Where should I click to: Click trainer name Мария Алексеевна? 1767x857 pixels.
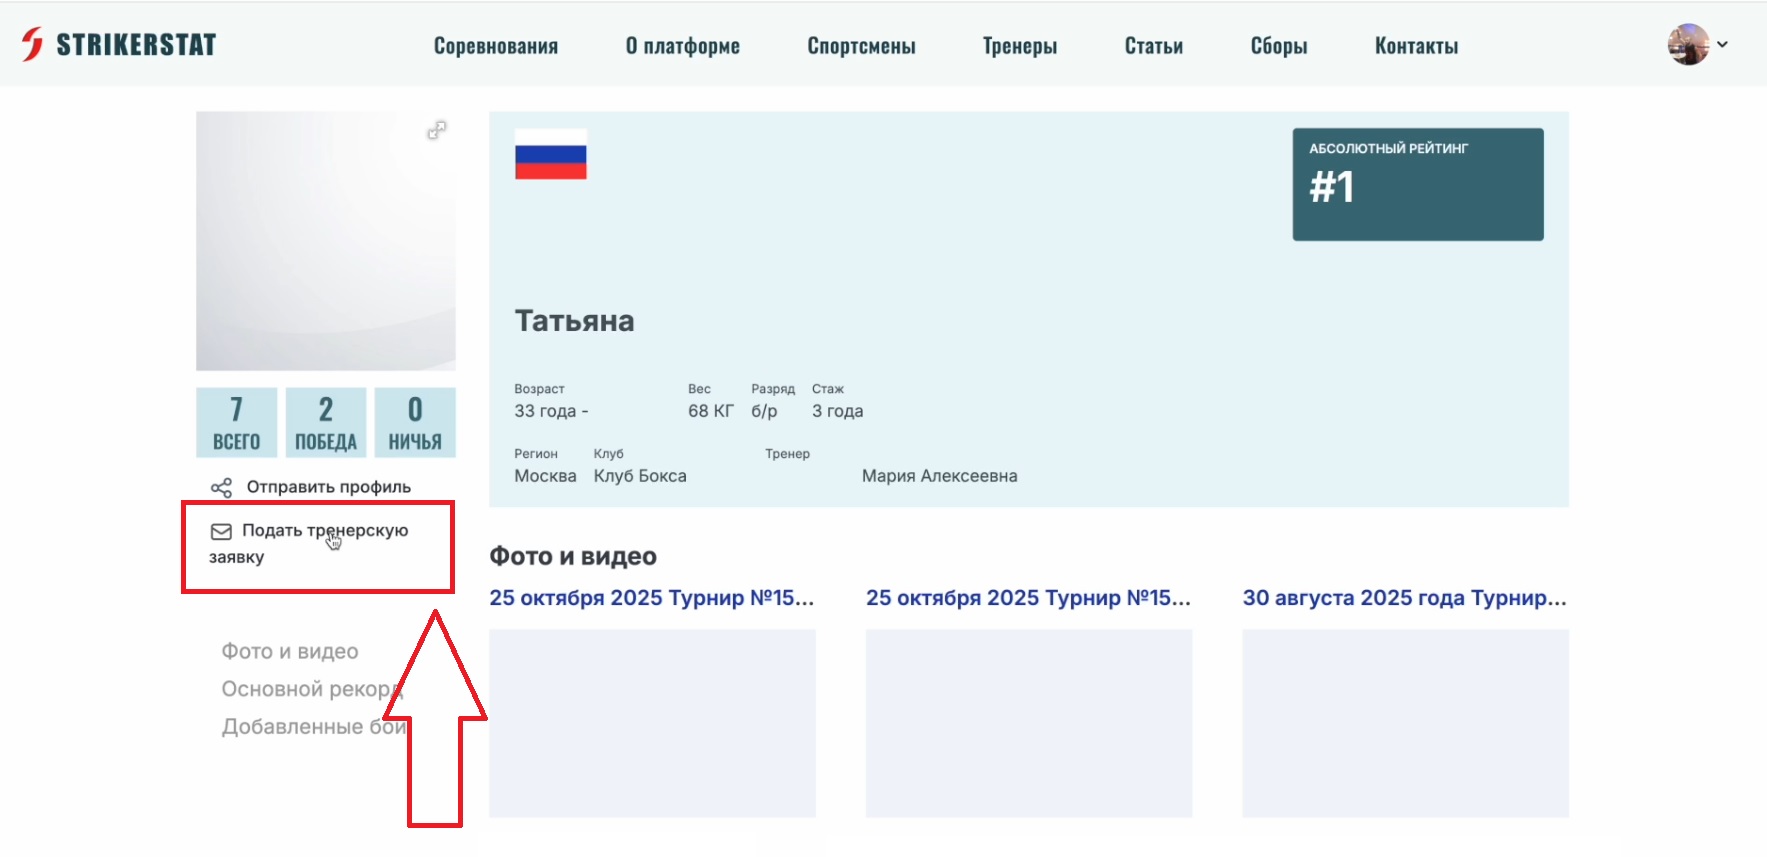click(940, 476)
